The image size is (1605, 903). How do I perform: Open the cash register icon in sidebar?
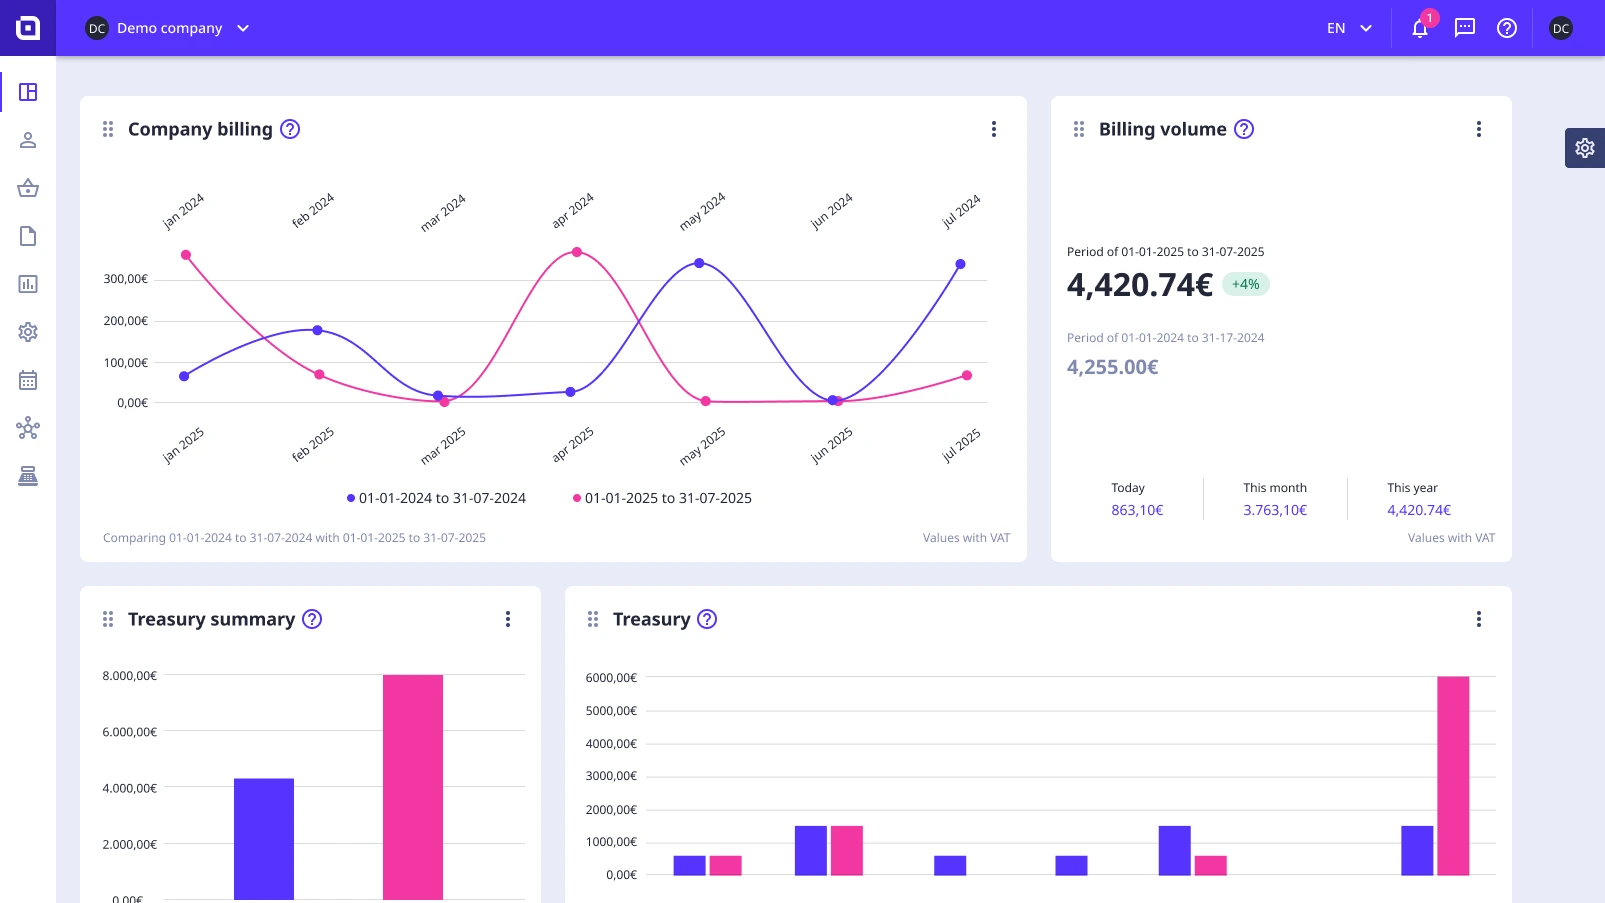tap(28, 475)
